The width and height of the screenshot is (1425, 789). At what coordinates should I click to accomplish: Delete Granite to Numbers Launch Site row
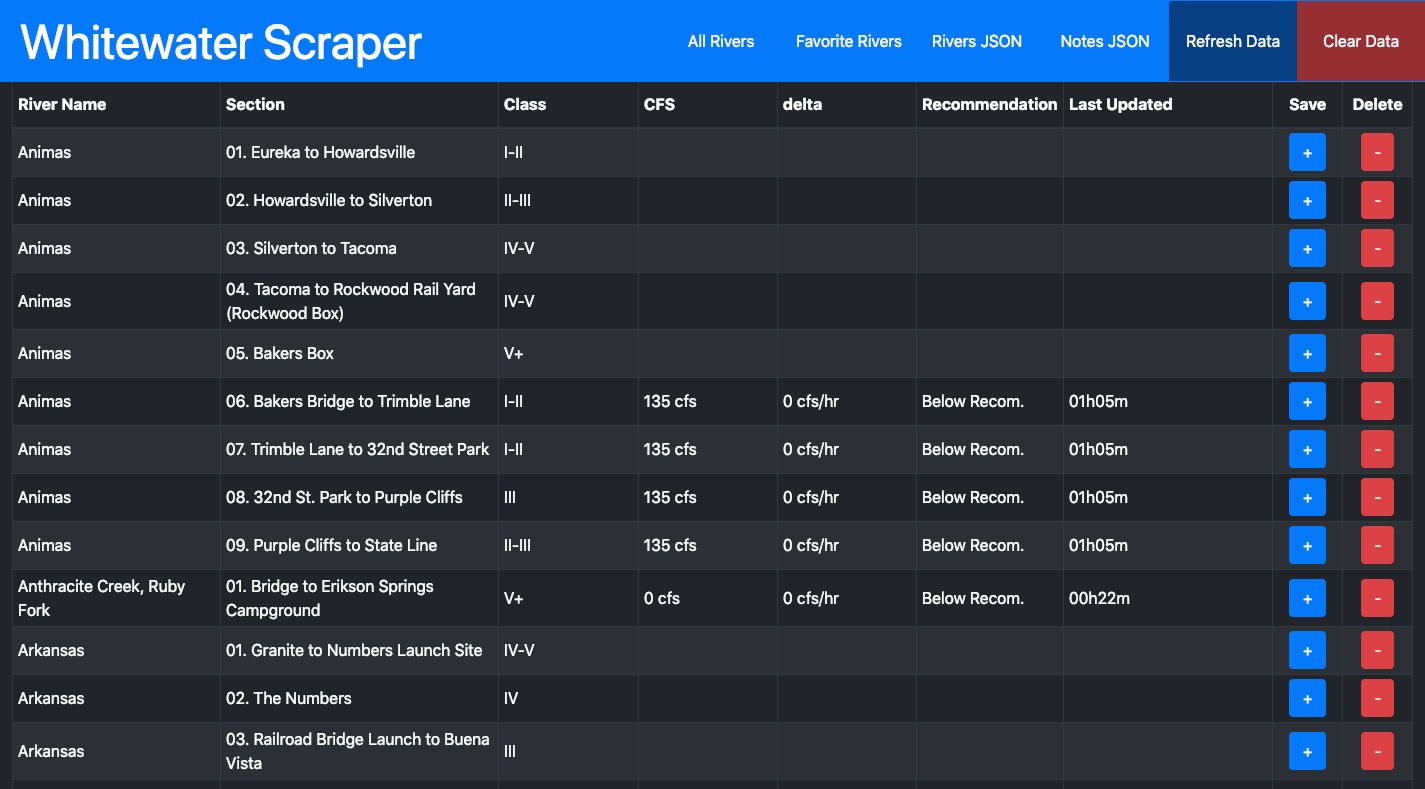pyautogui.click(x=1377, y=650)
